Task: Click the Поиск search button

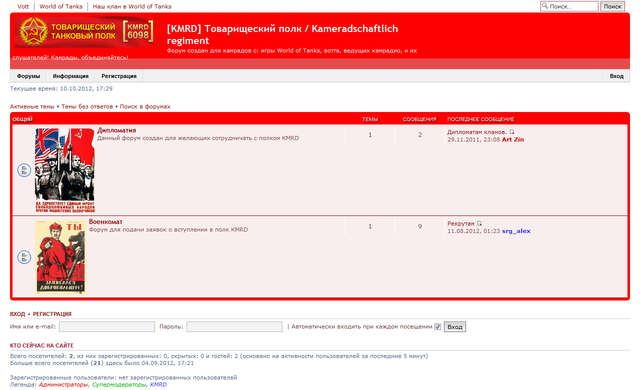Action: [x=612, y=6]
